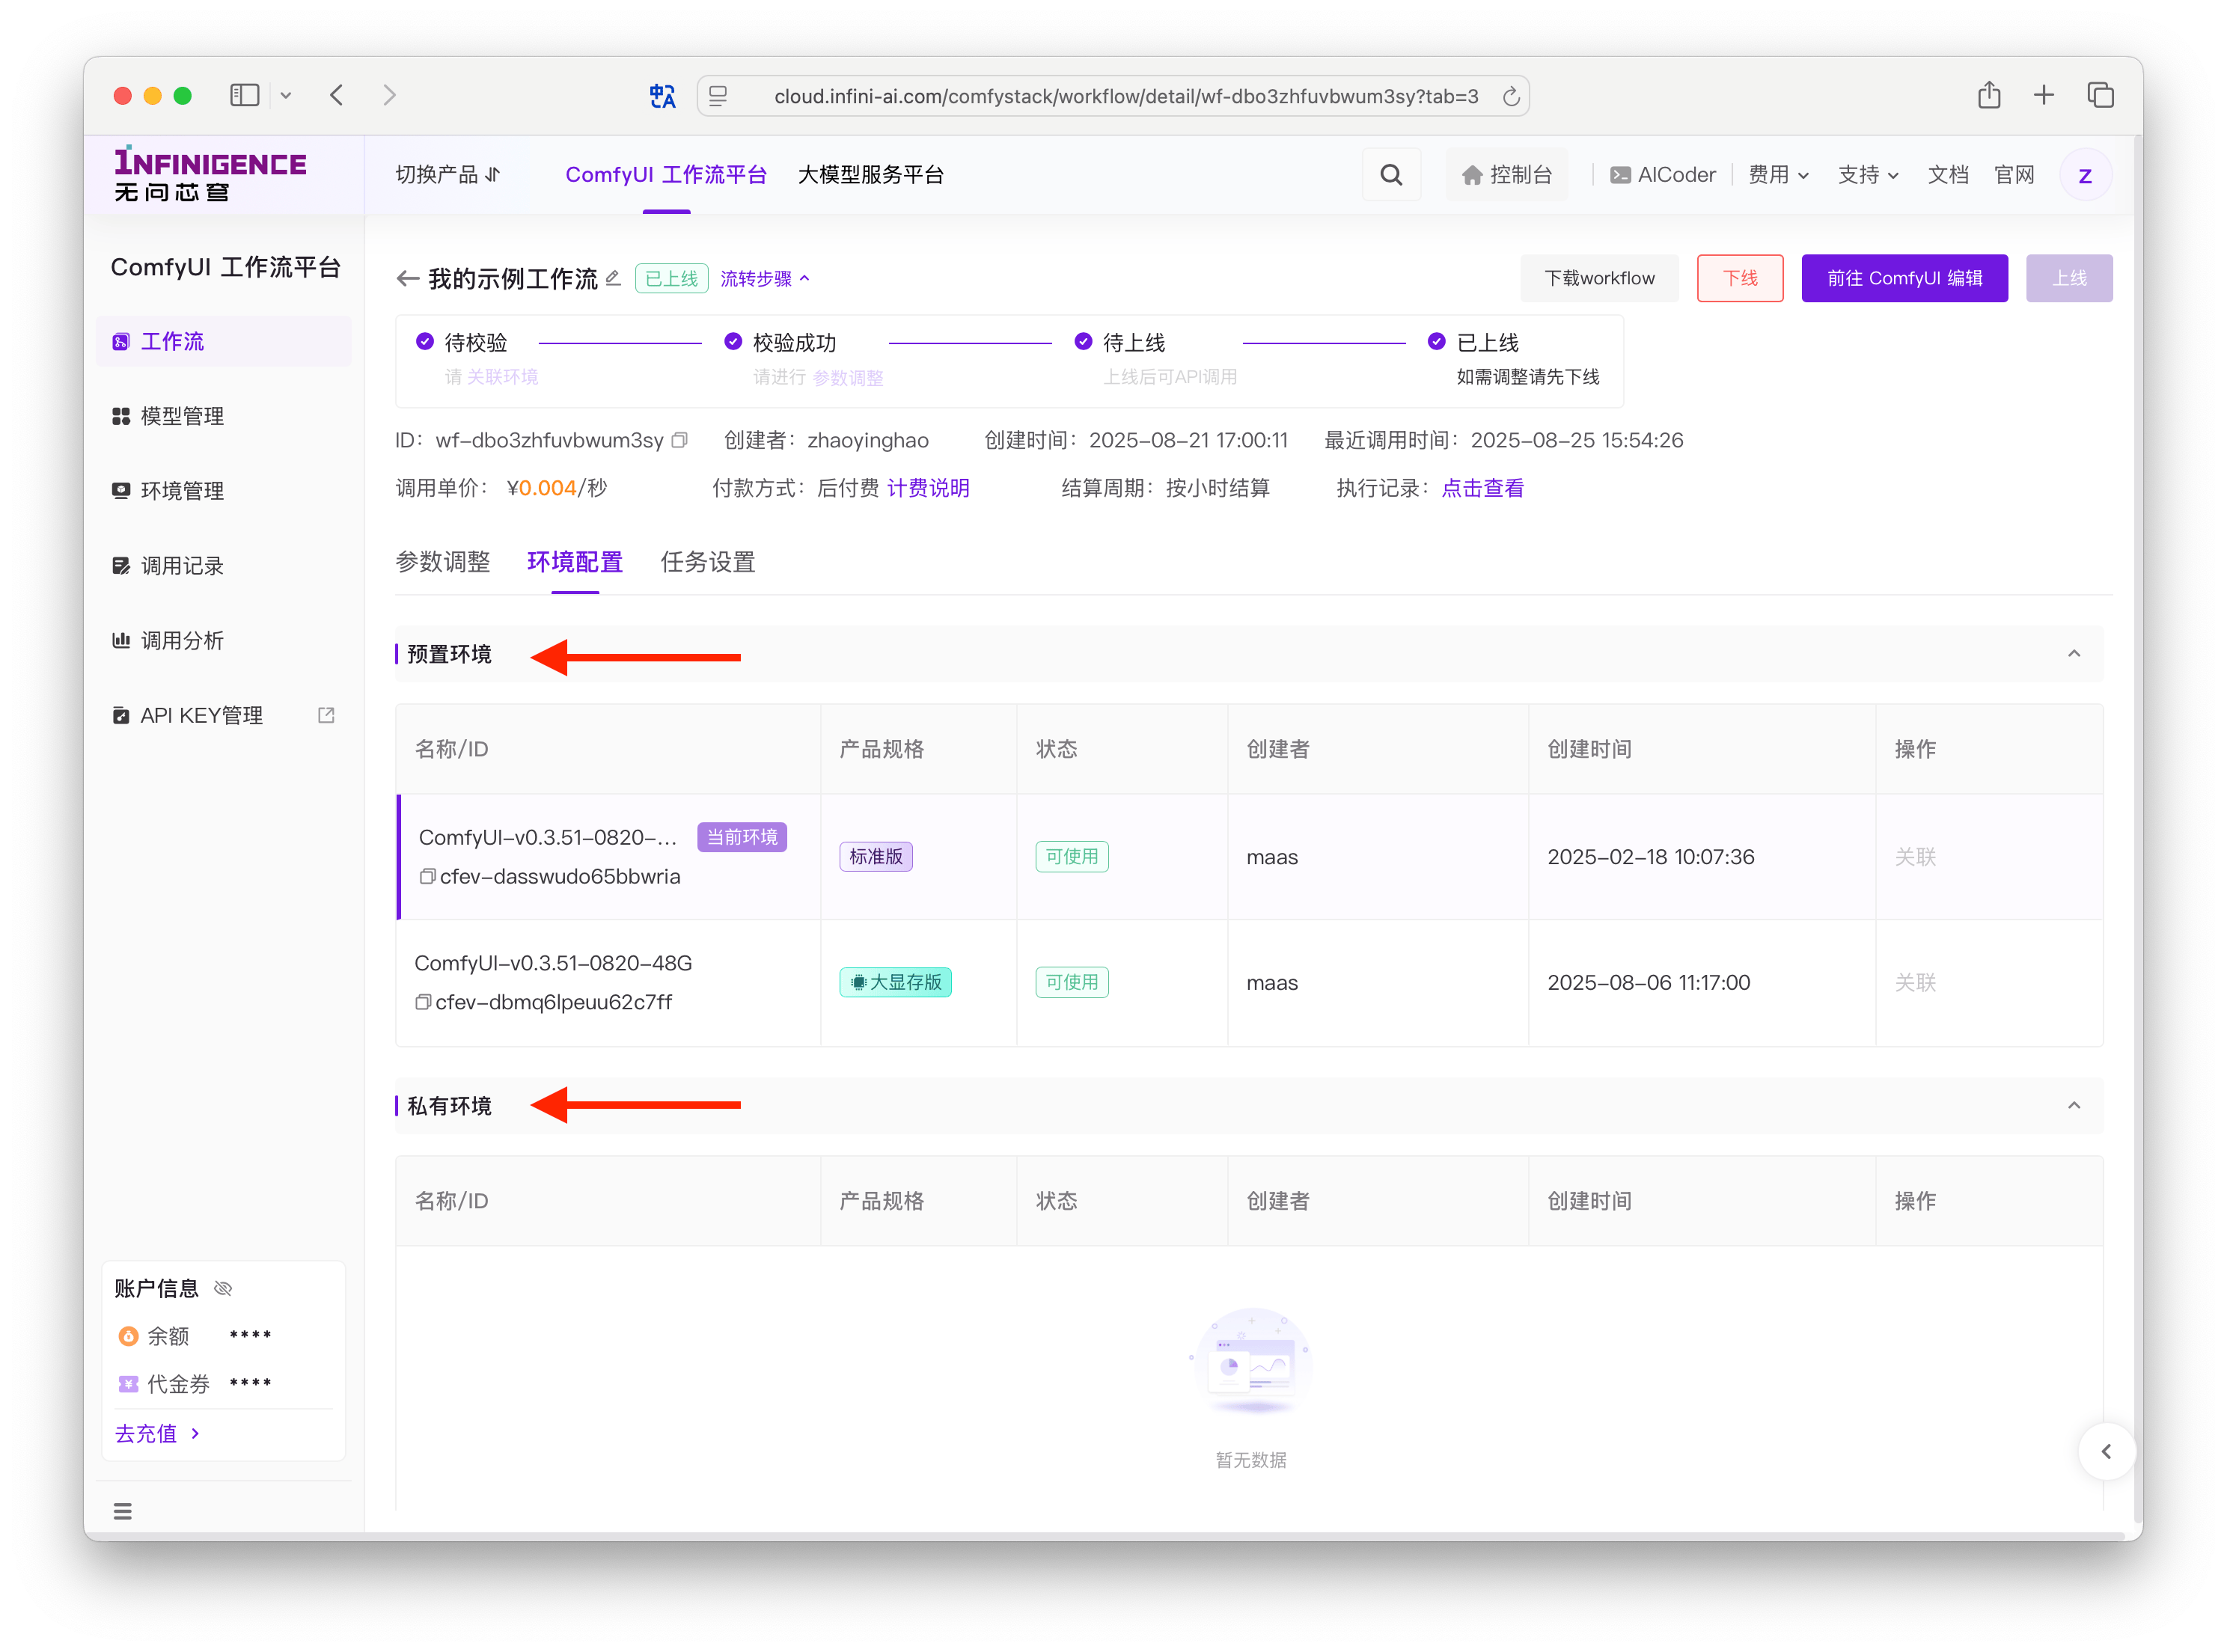Viewport: 2227px width, 1652px height.
Task: Click 关联 in the 当前环境 row
Action: click(x=1914, y=856)
